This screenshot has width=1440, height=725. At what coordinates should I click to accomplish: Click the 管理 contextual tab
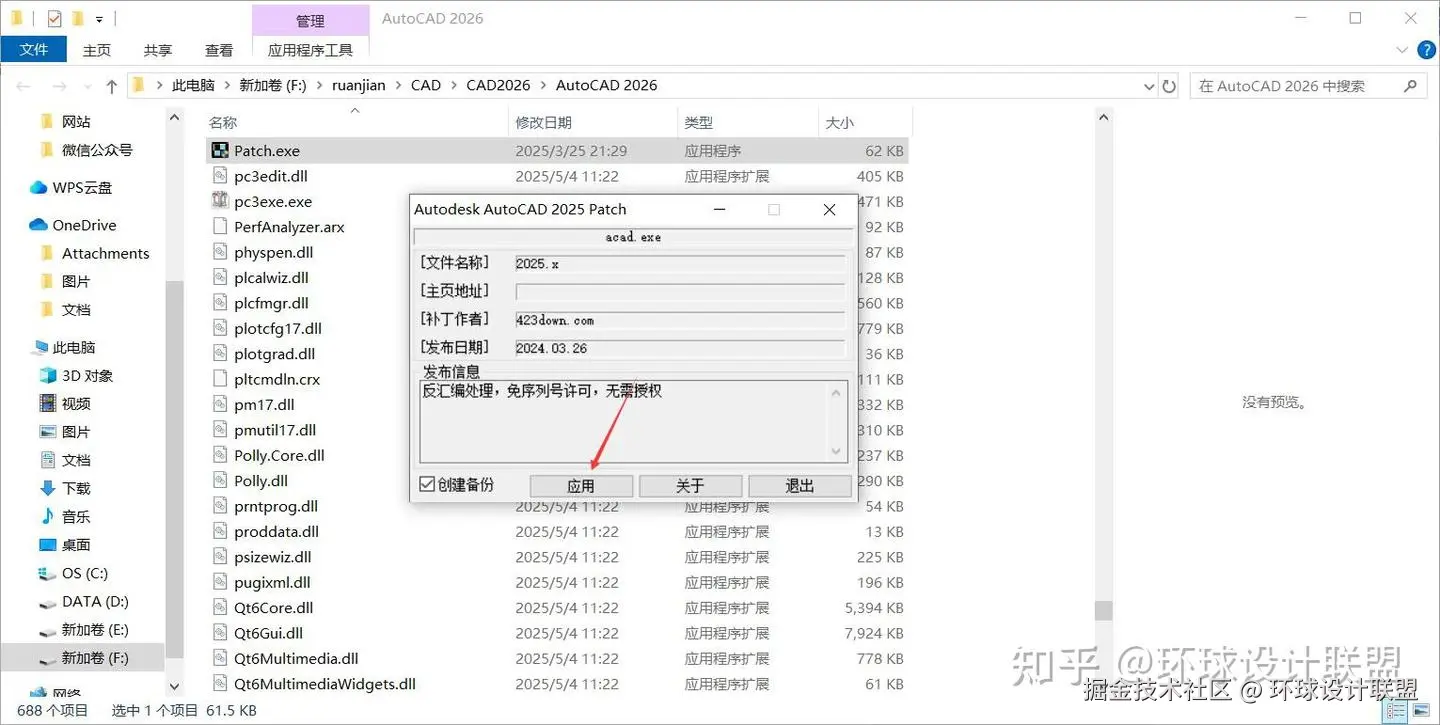pyautogui.click(x=310, y=21)
